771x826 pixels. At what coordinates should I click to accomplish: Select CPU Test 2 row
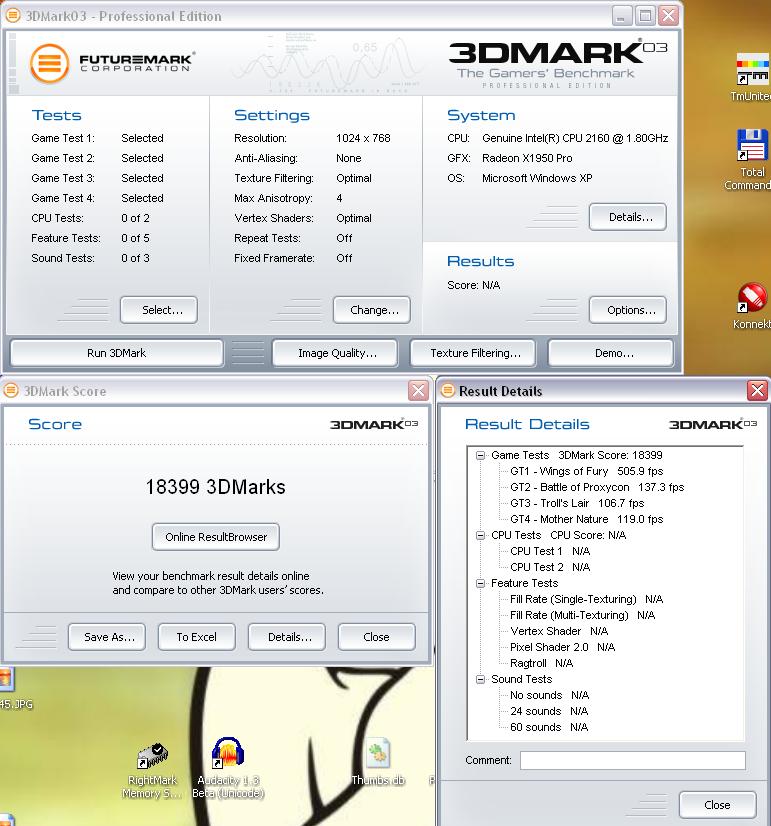(550, 567)
